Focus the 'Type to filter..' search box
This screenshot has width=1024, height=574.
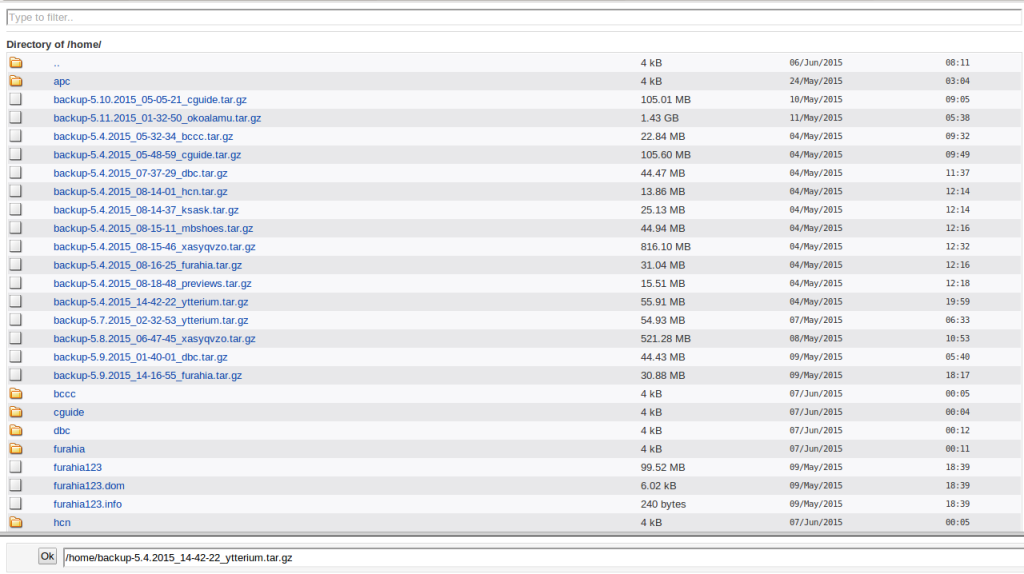pos(512,17)
